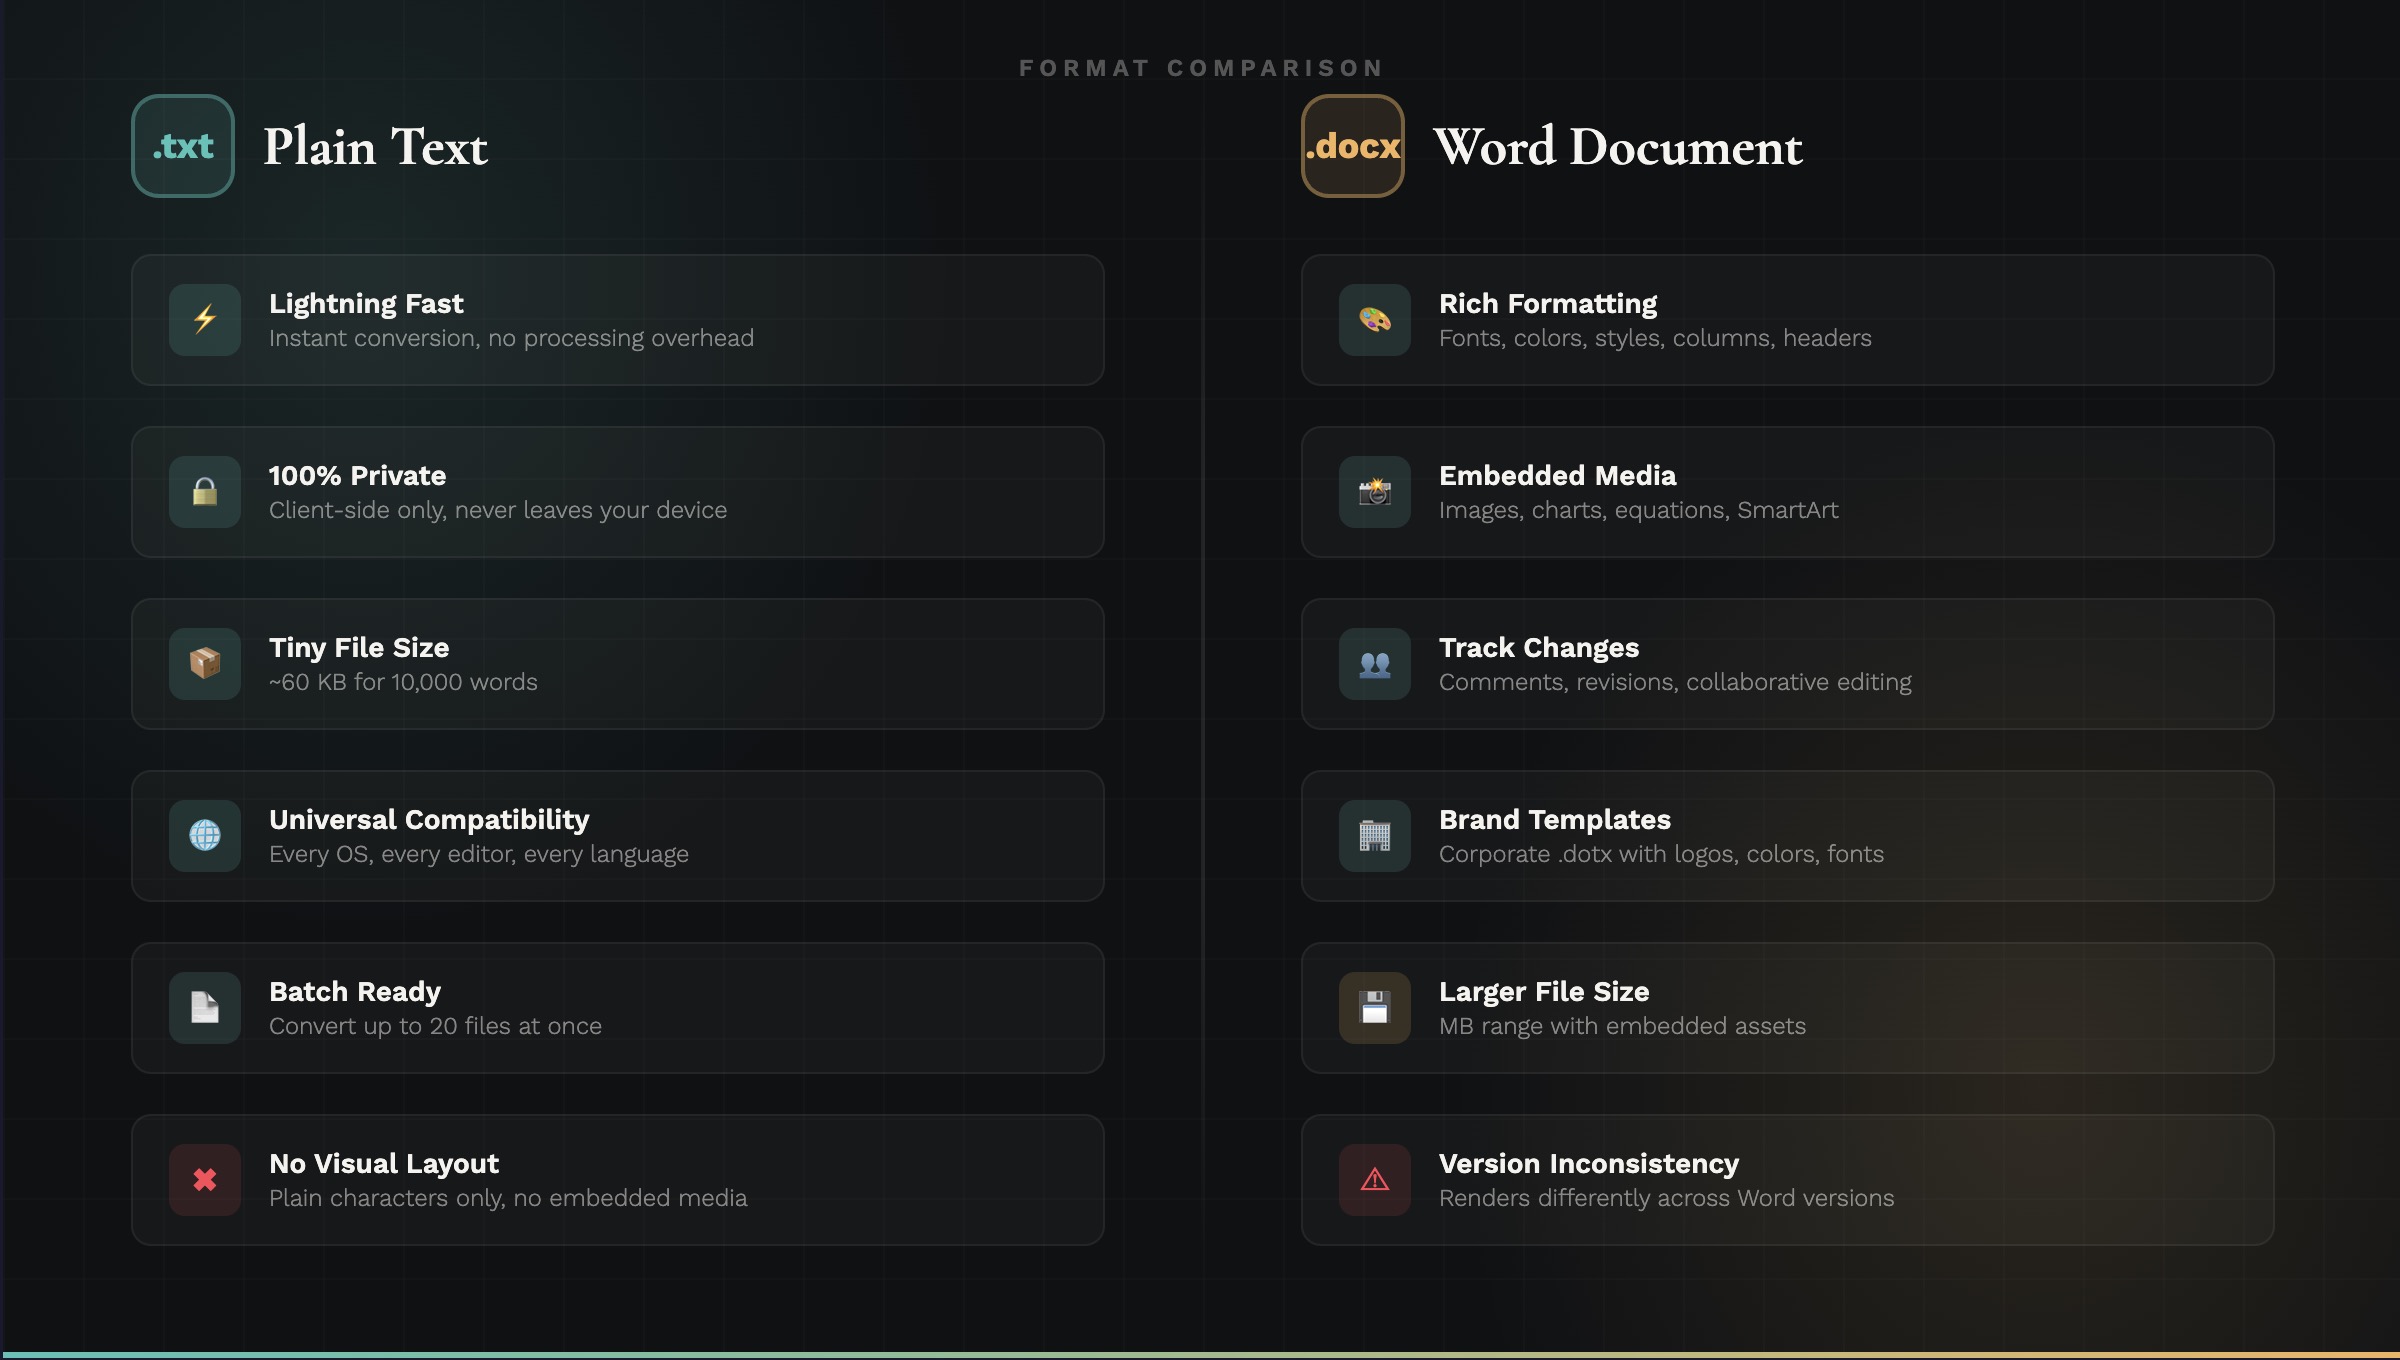Select the Plain Text heading
This screenshot has height=1360, width=2400.
pyautogui.click(x=375, y=147)
